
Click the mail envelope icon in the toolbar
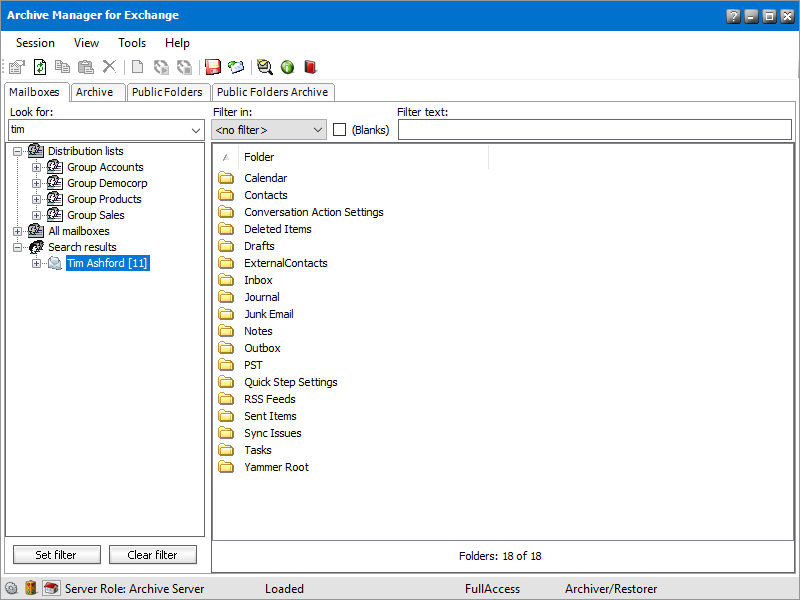(236, 67)
